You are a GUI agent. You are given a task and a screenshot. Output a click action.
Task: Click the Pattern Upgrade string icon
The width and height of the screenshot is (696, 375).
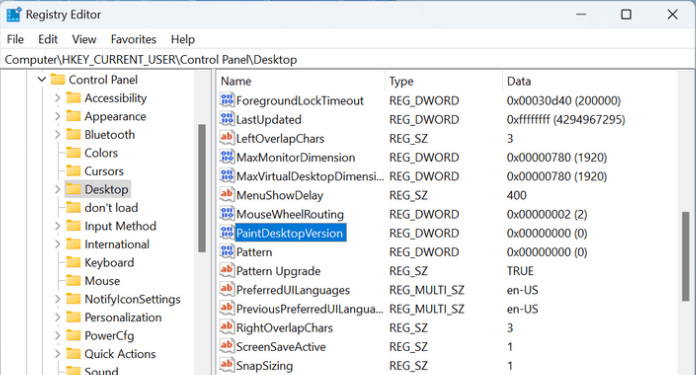[227, 271]
